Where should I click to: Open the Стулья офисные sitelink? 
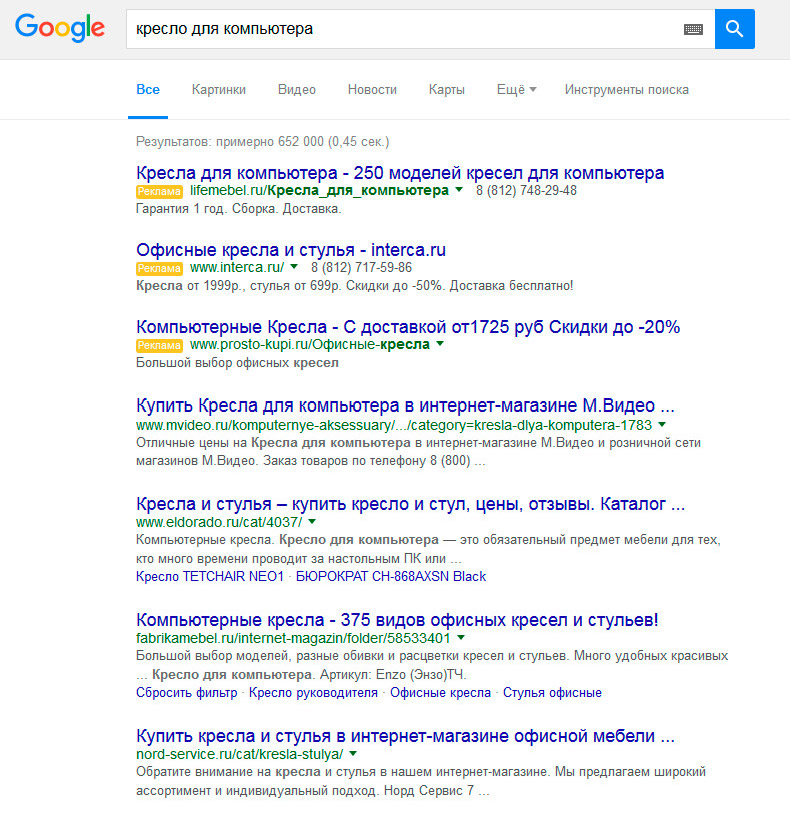(552, 693)
